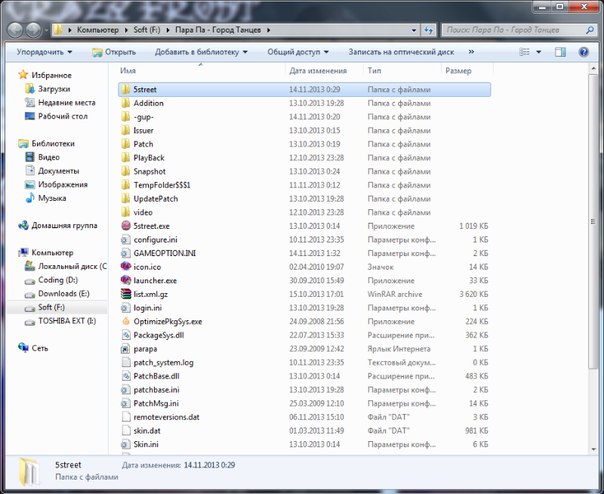This screenshot has width=604, height=494.
Task: Show hidden toolbar commands chevron
Action: 471,52
